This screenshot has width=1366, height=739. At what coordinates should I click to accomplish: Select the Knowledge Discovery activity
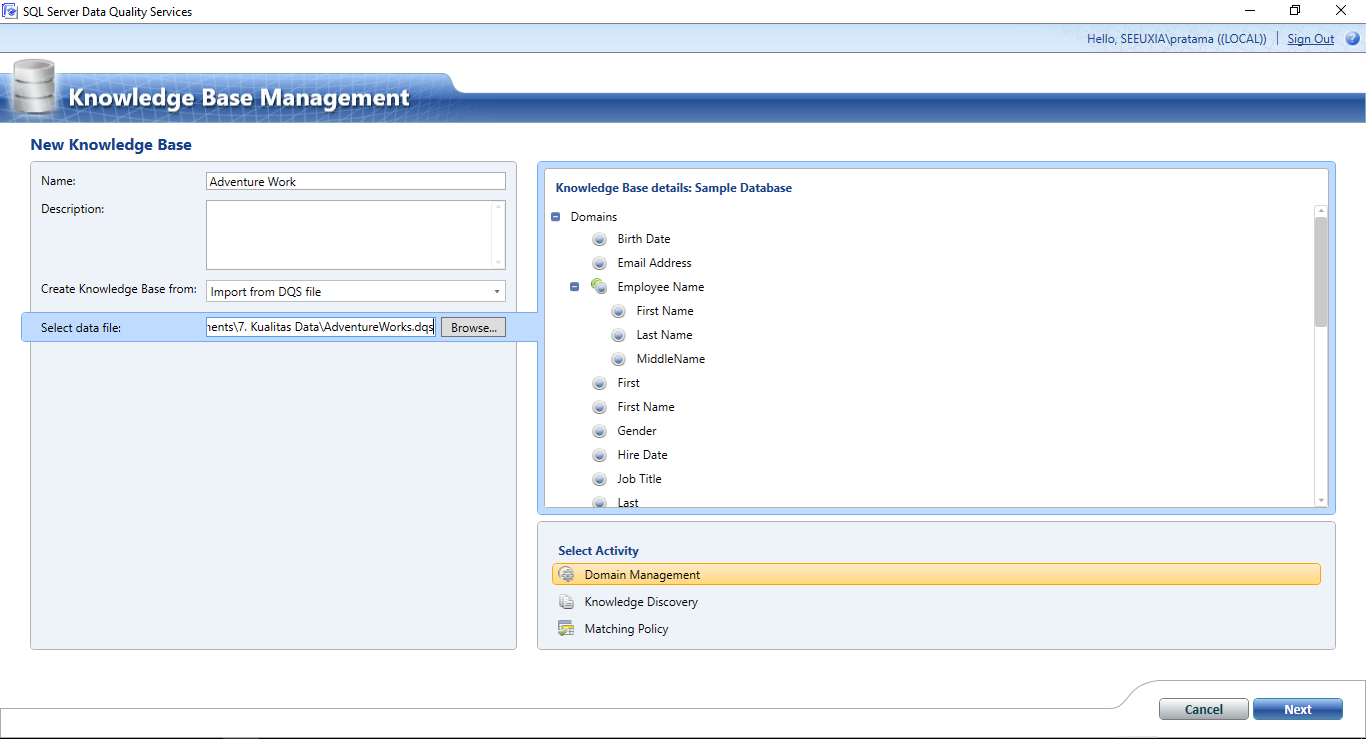[641, 602]
